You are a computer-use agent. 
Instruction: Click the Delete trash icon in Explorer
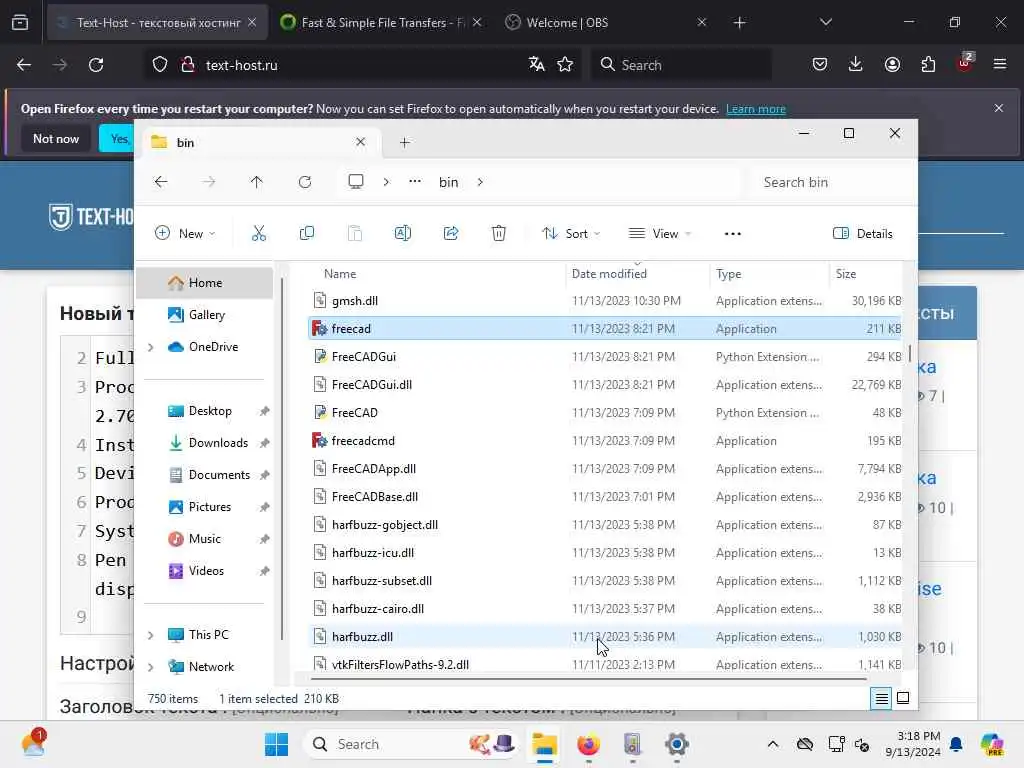(x=499, y=233)
